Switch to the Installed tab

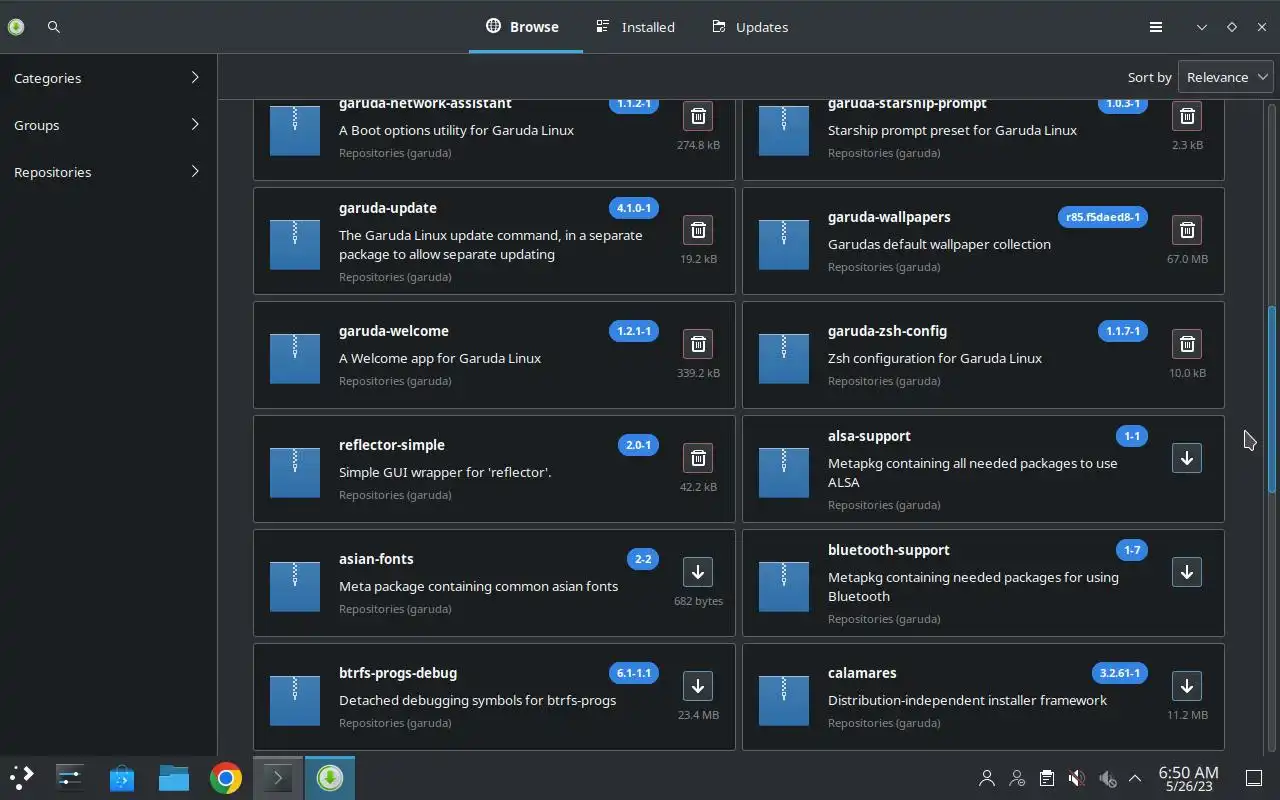[x=636, y=27]
